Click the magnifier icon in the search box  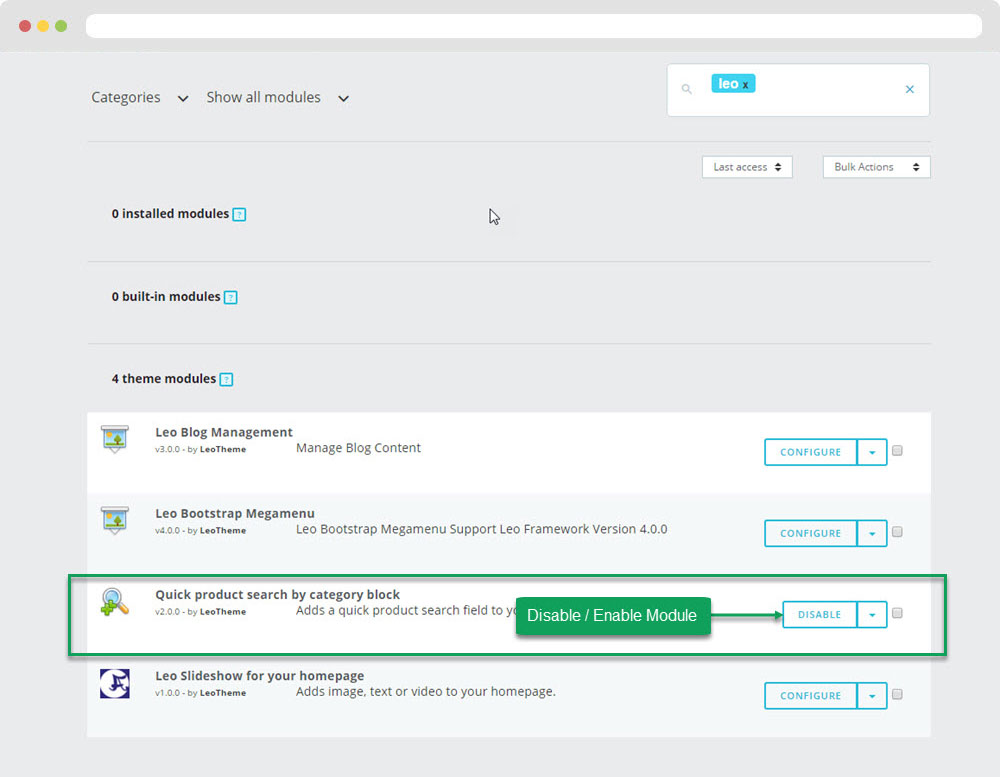click(x=686, y=89)
